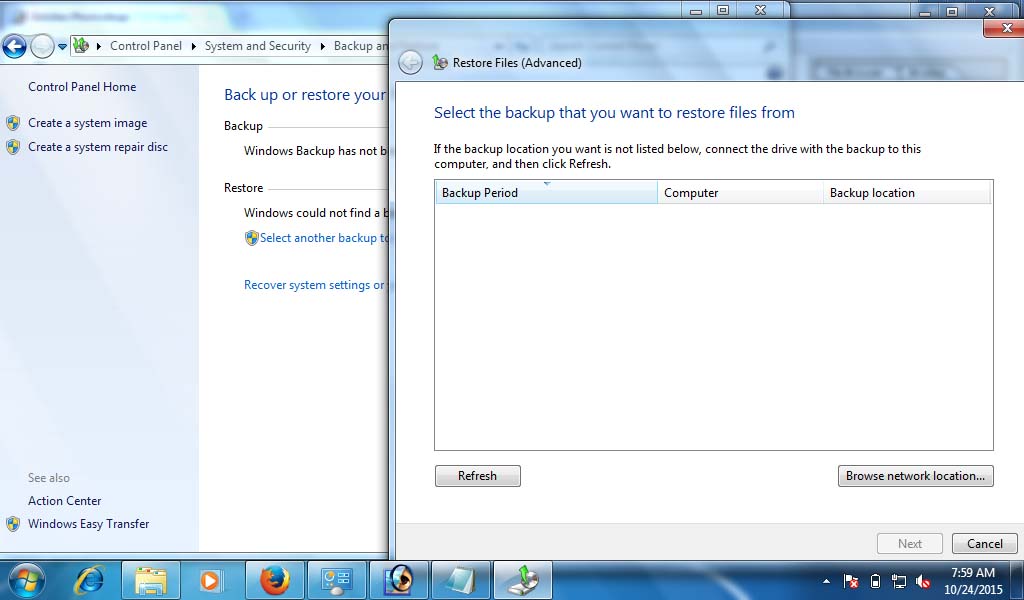The height and width of the screenshot is (600, 1024).
Task: Click the 'Back up or restore your' heading
Action: point(306,95)
